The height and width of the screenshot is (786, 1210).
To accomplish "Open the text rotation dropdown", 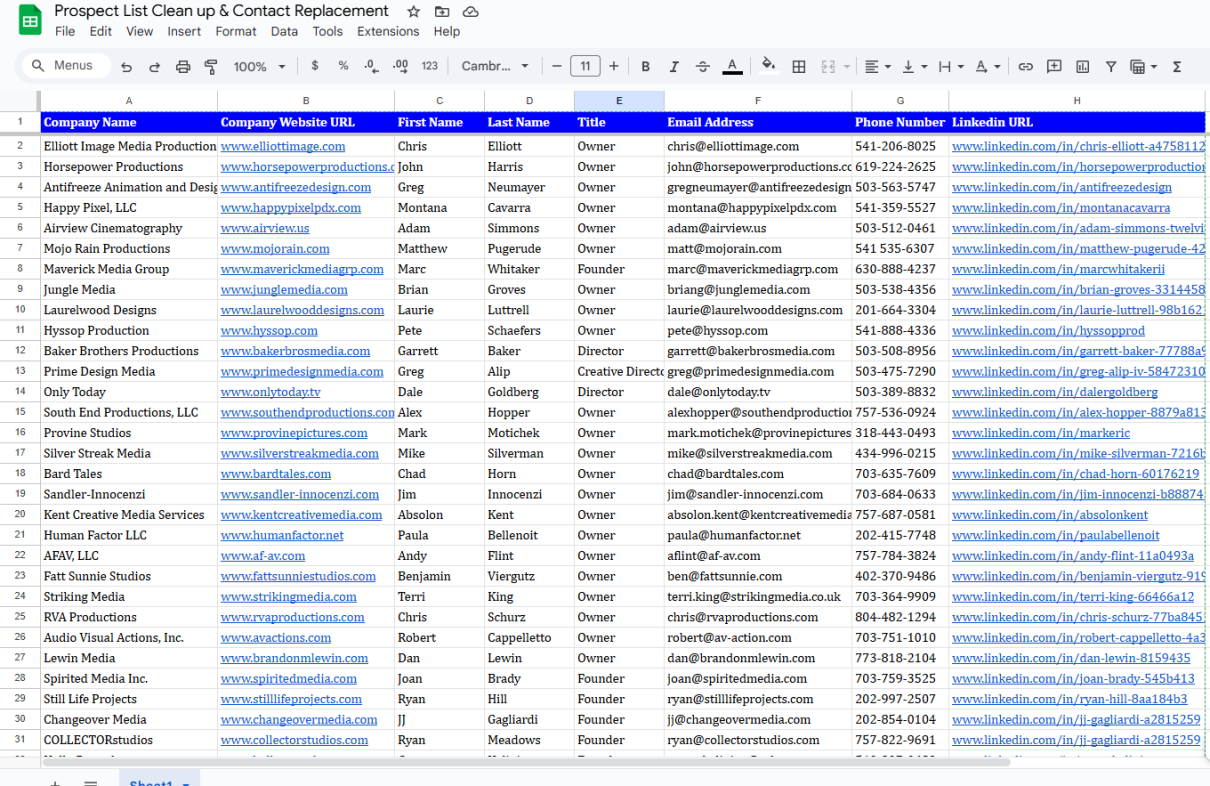I will (x=988, y=67).
